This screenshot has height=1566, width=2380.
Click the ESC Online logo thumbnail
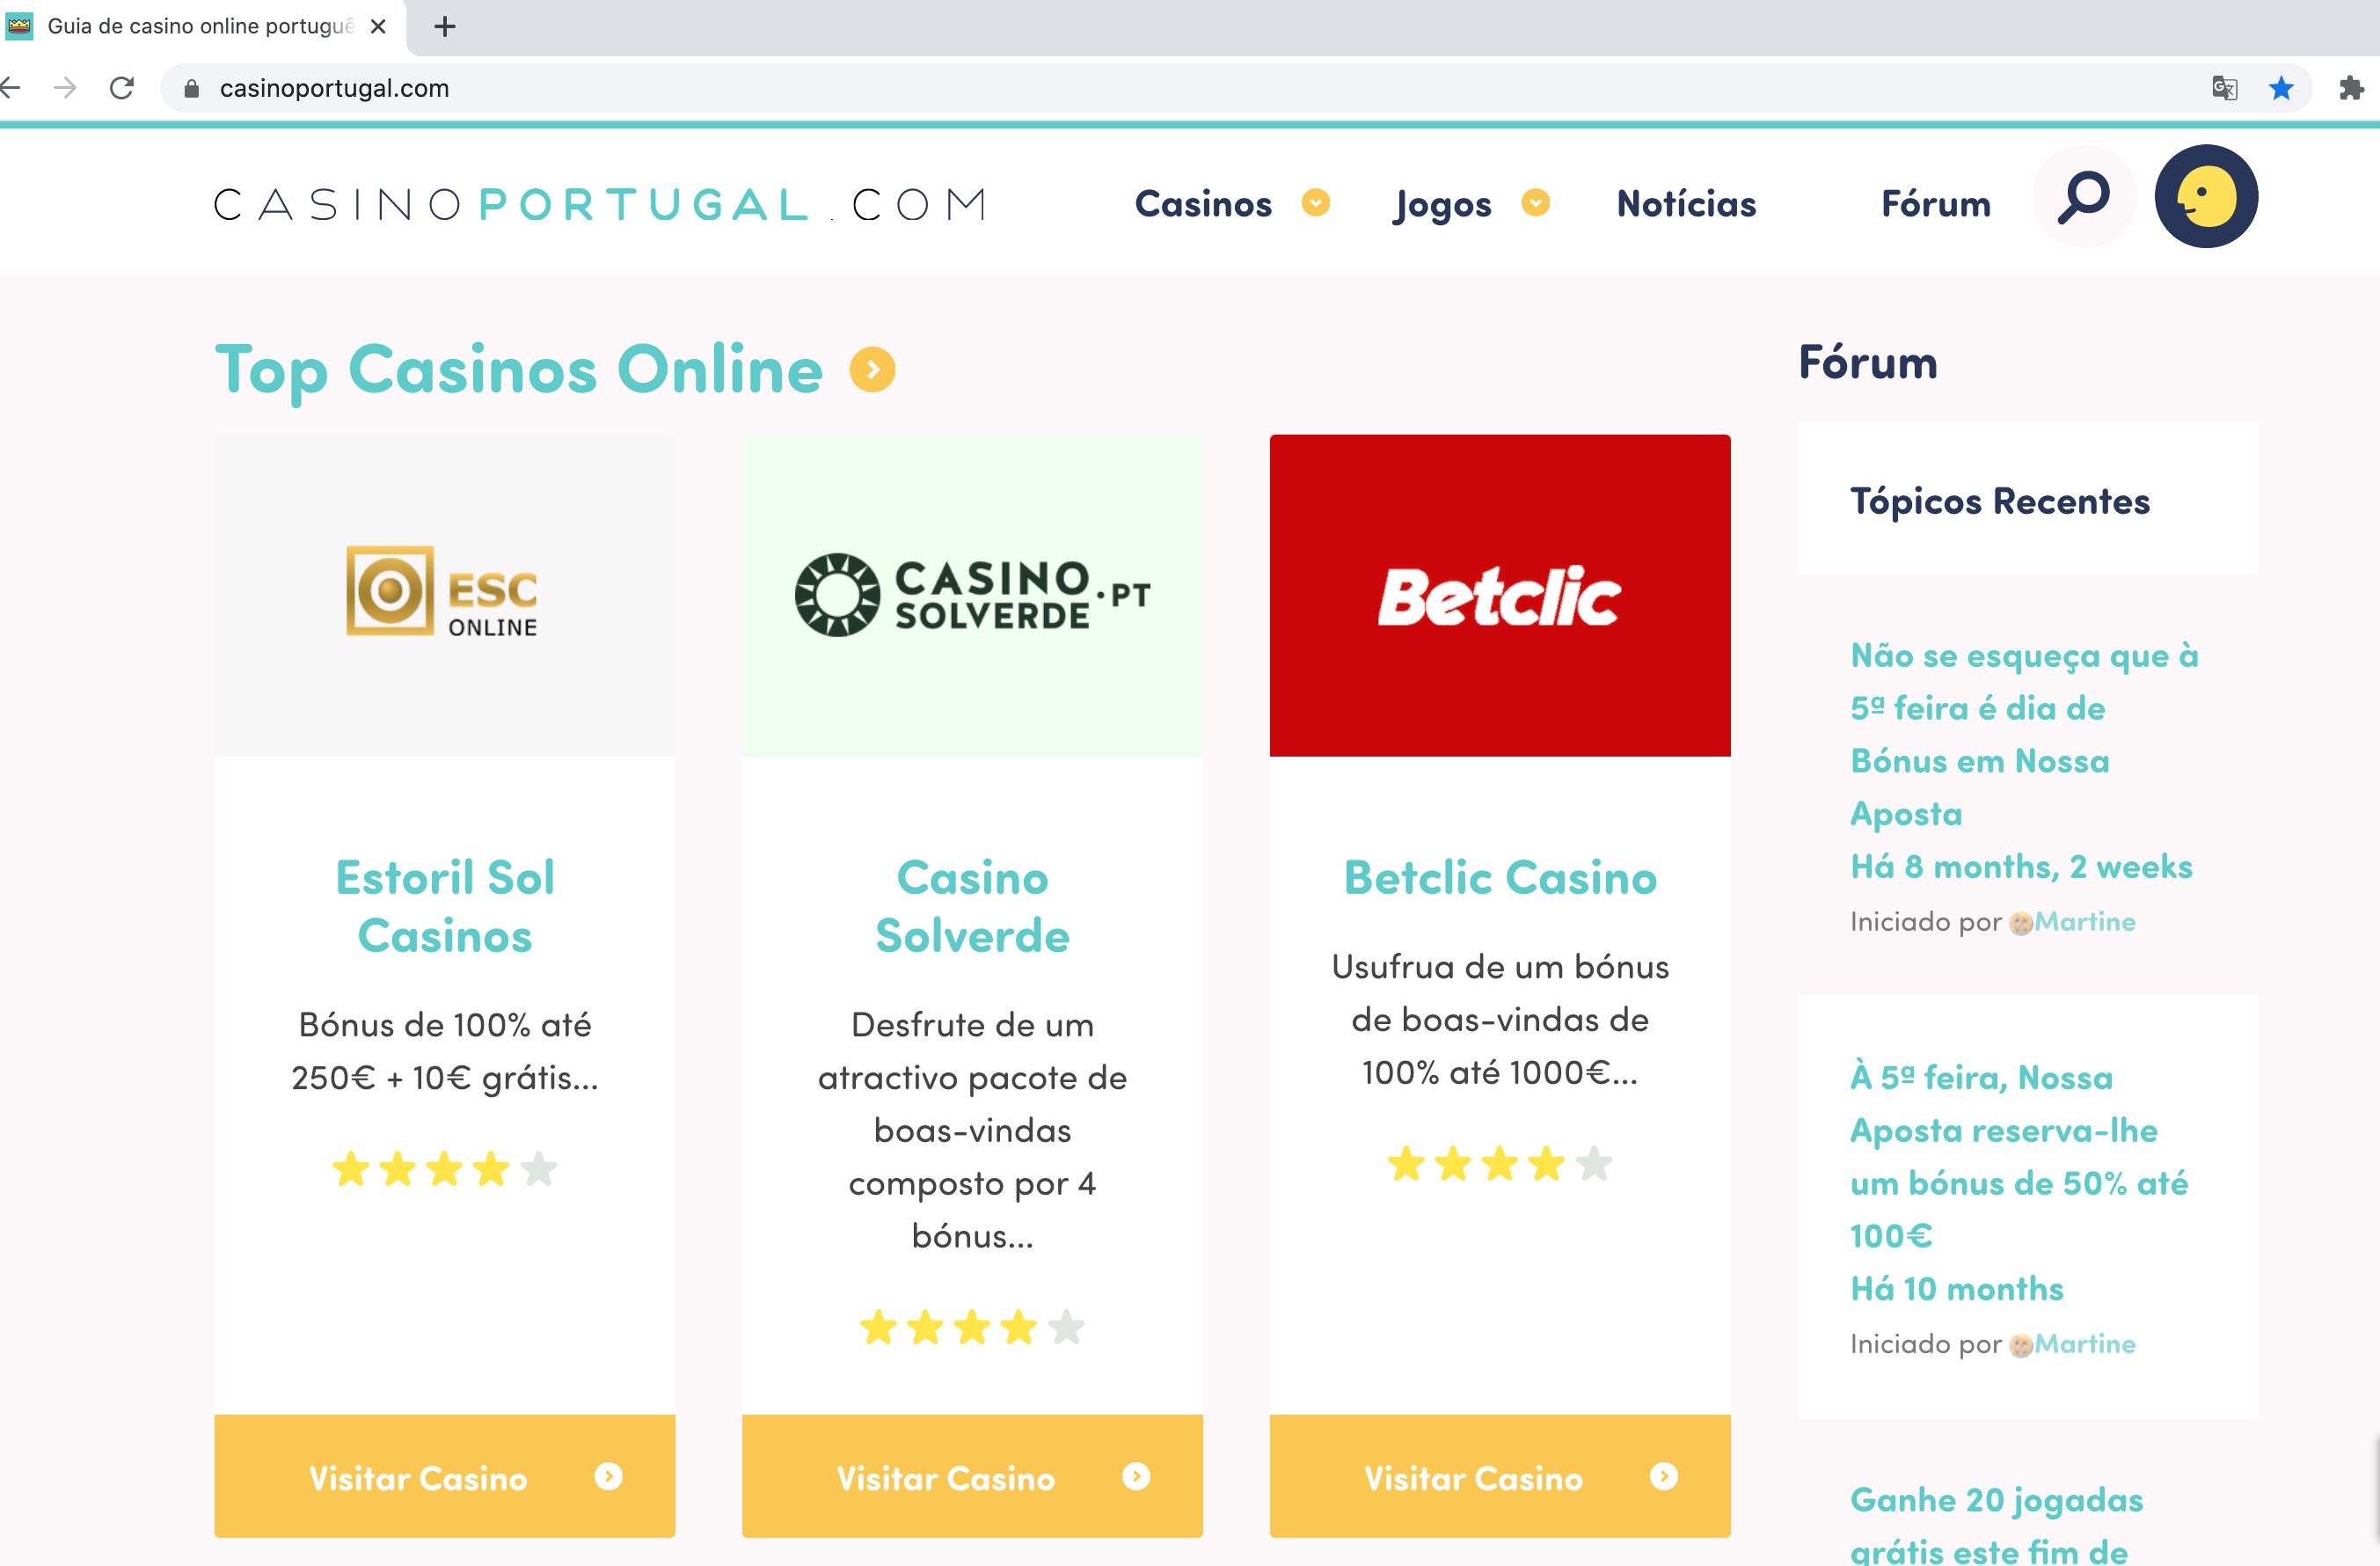click(x=444, y=595)
